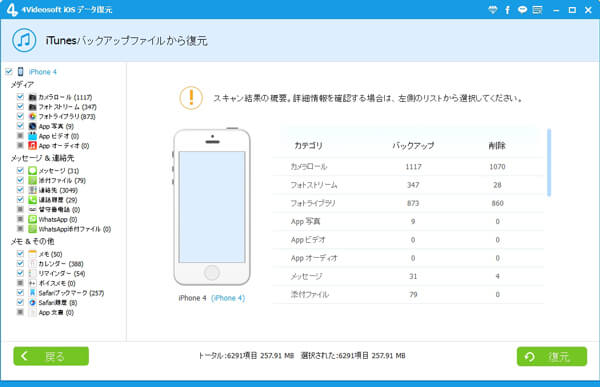The height and width of the screenshot is (387, 600).
Task: Toggle the Safariブックマーク (257) checkbox
Action: (x=20, y=292)
